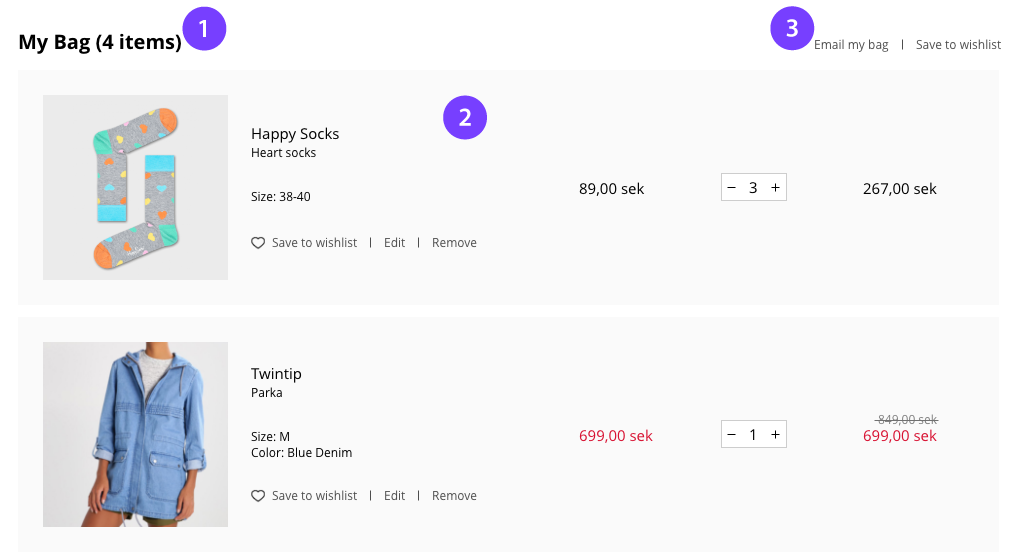Save Twintip Parka to wishlist

tap(314, 496)
